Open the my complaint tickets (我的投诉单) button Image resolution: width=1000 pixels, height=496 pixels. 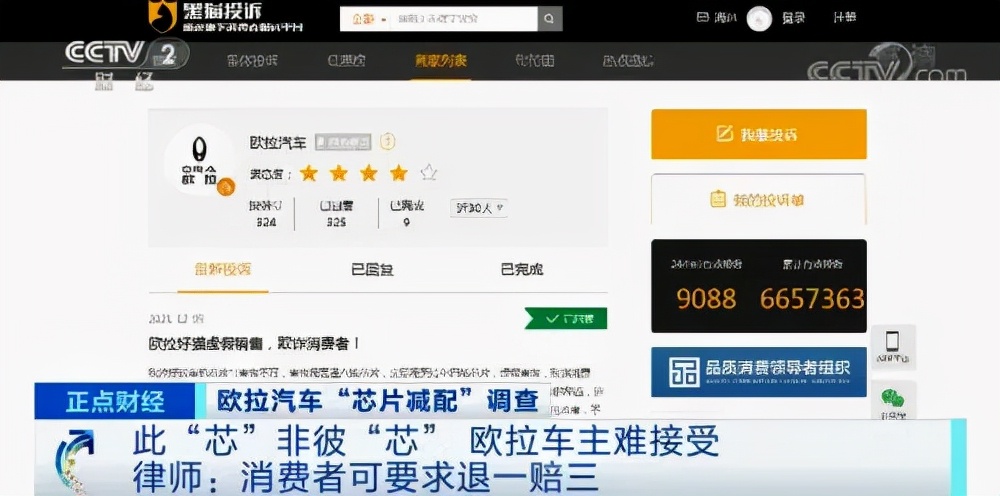tap(758, 200)
